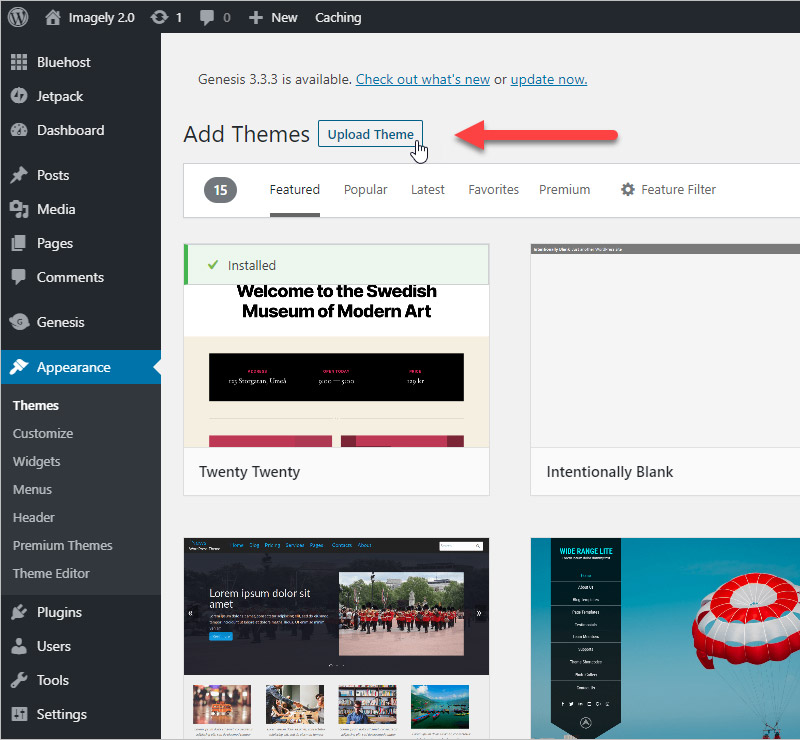Click the WordPress logo icon
The image size is (800, 740).
pos(18,17)
